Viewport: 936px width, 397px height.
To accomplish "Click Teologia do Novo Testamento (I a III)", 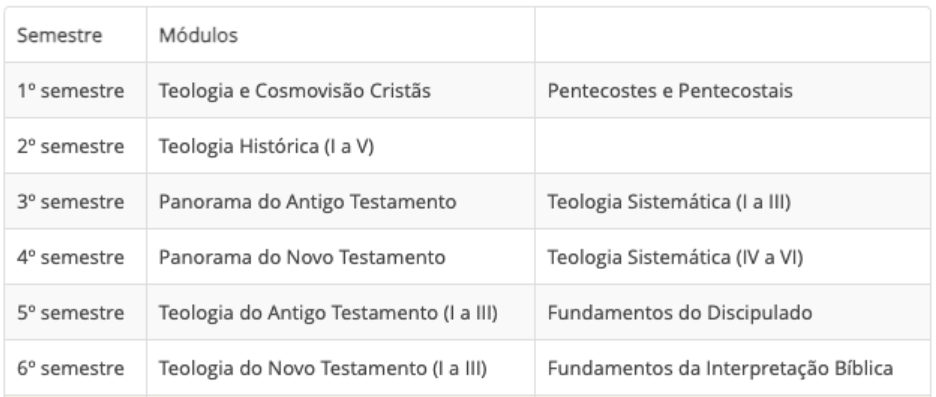I will click(323, 368).
